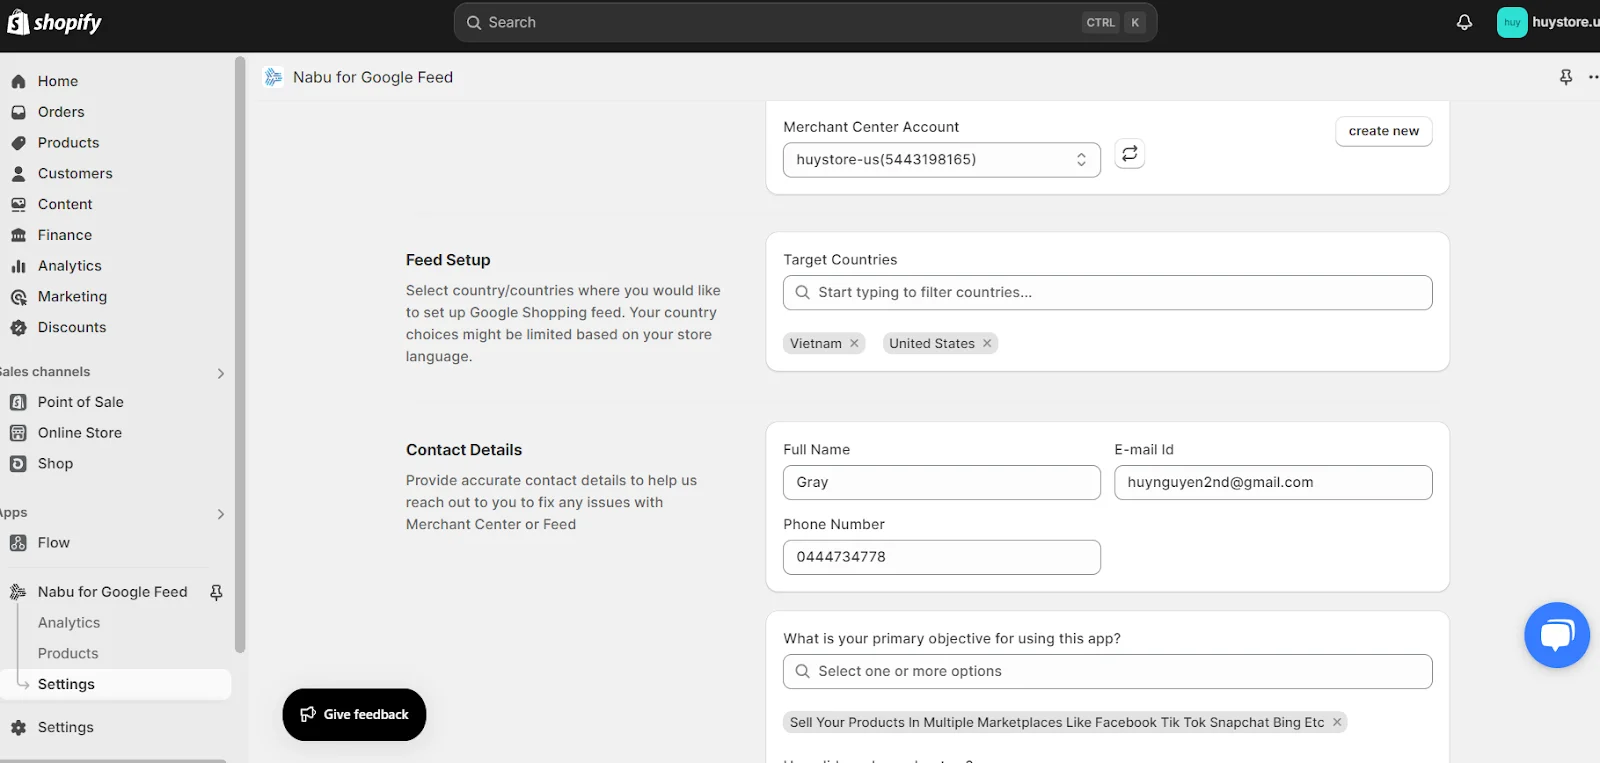Pin the app using top-right pin icon
This screenshot has height=763, width=1600.
pyautogui.click(x=1566, y=77)
